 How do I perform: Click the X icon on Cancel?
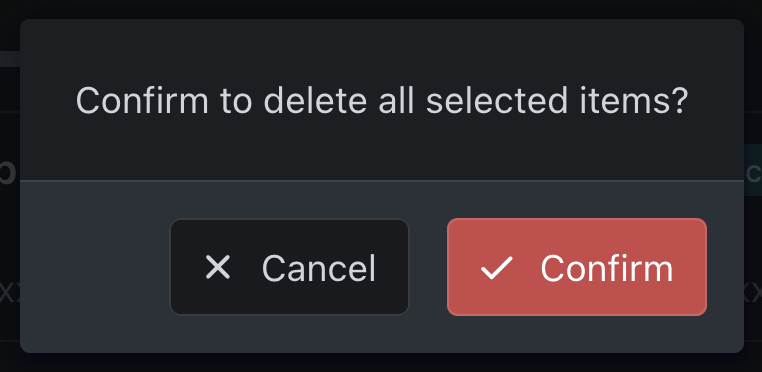tap(218, 267)
